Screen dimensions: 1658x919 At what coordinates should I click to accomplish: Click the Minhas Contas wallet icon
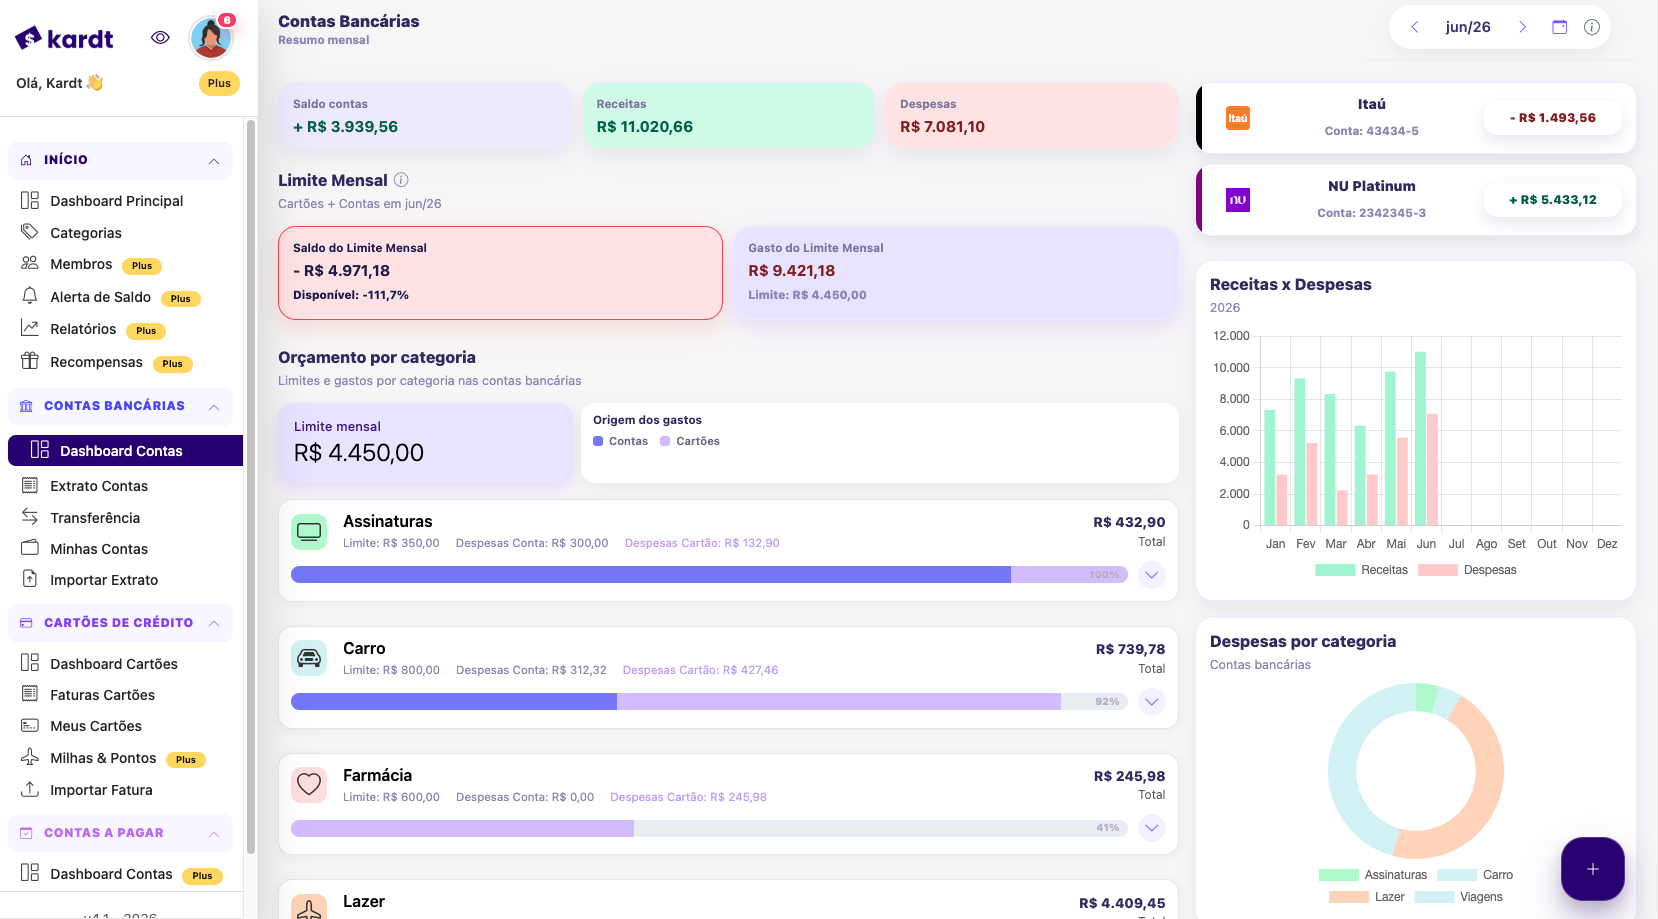coord(30,548)
